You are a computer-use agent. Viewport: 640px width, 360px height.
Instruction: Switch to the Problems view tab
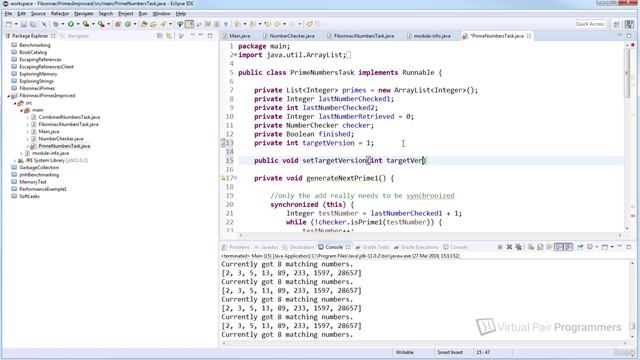[236, 247]
